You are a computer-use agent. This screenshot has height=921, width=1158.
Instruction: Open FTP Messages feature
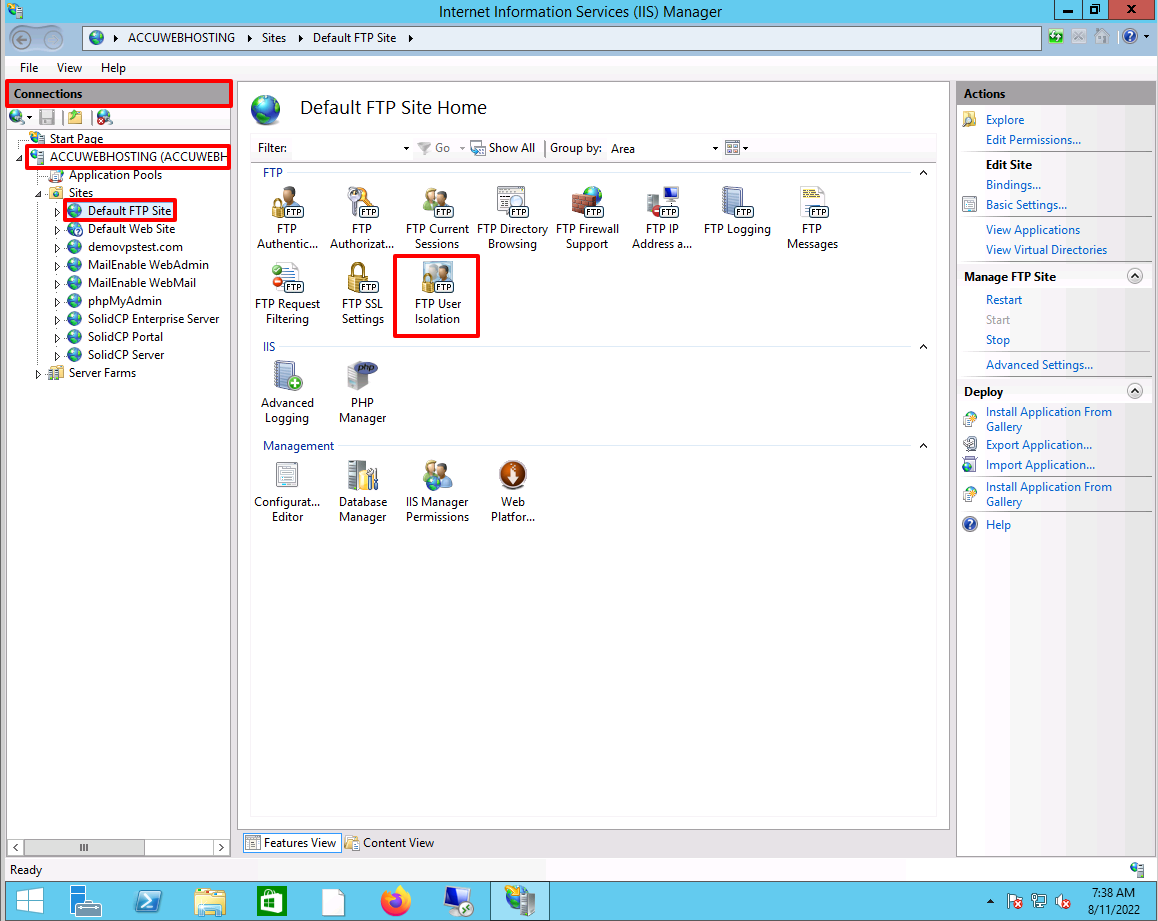tap(812, 219)
